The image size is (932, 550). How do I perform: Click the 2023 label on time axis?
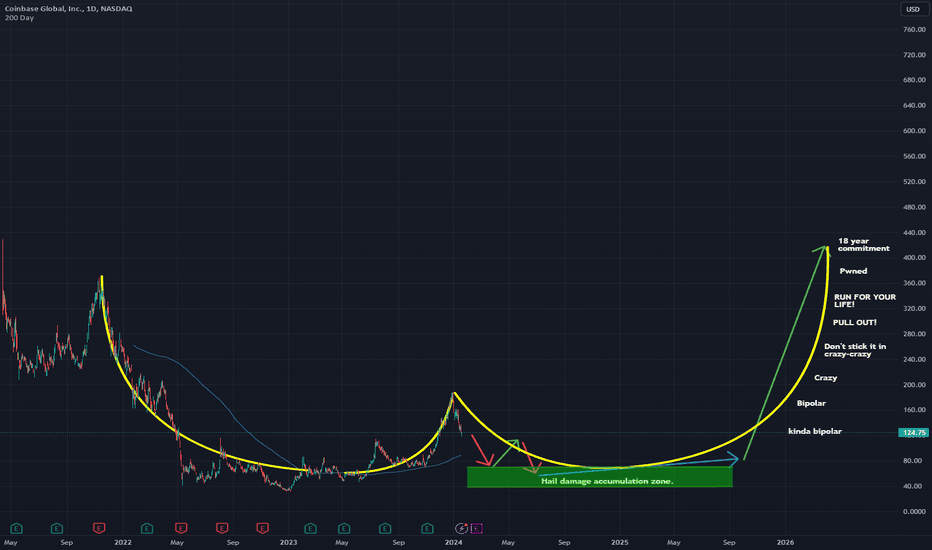pyautogui.click(x=288, y=542)
